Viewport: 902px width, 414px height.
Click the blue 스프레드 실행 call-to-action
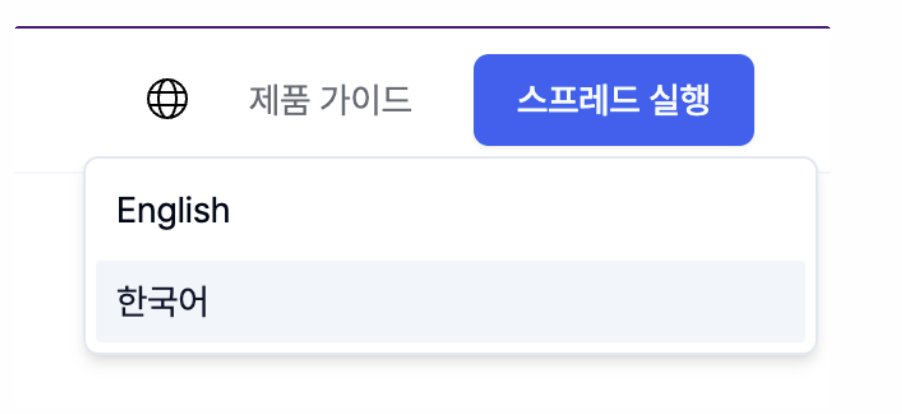point(614,100)
